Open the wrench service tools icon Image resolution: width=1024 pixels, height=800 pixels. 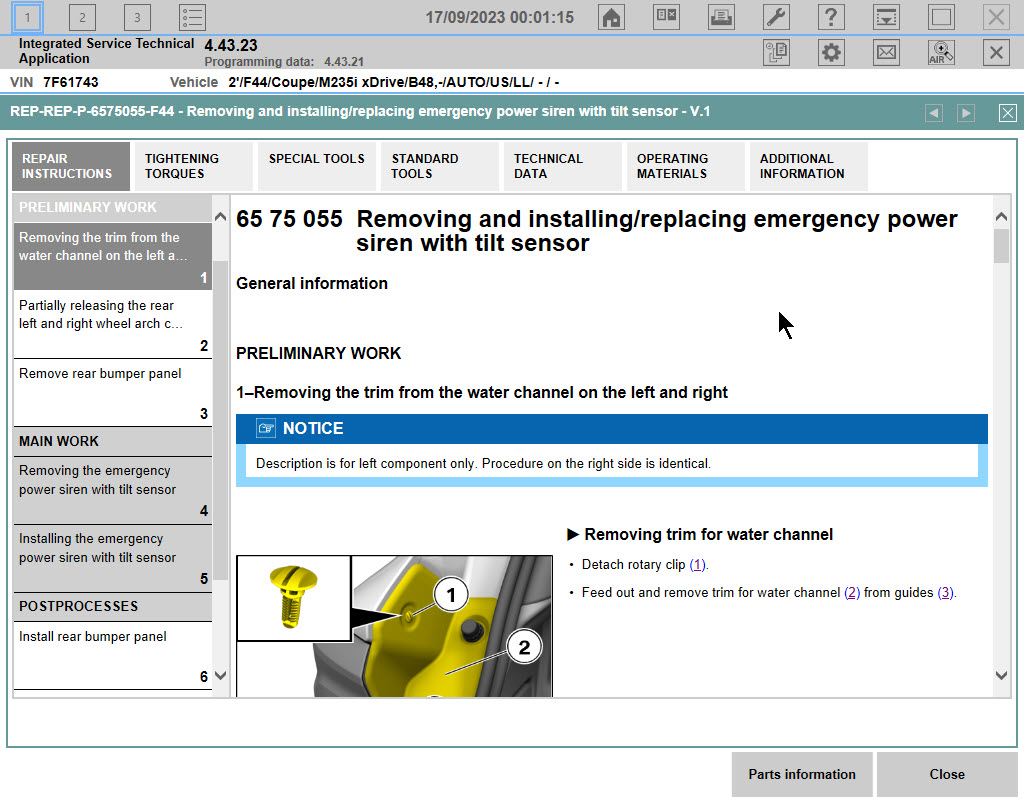[776, 17]
